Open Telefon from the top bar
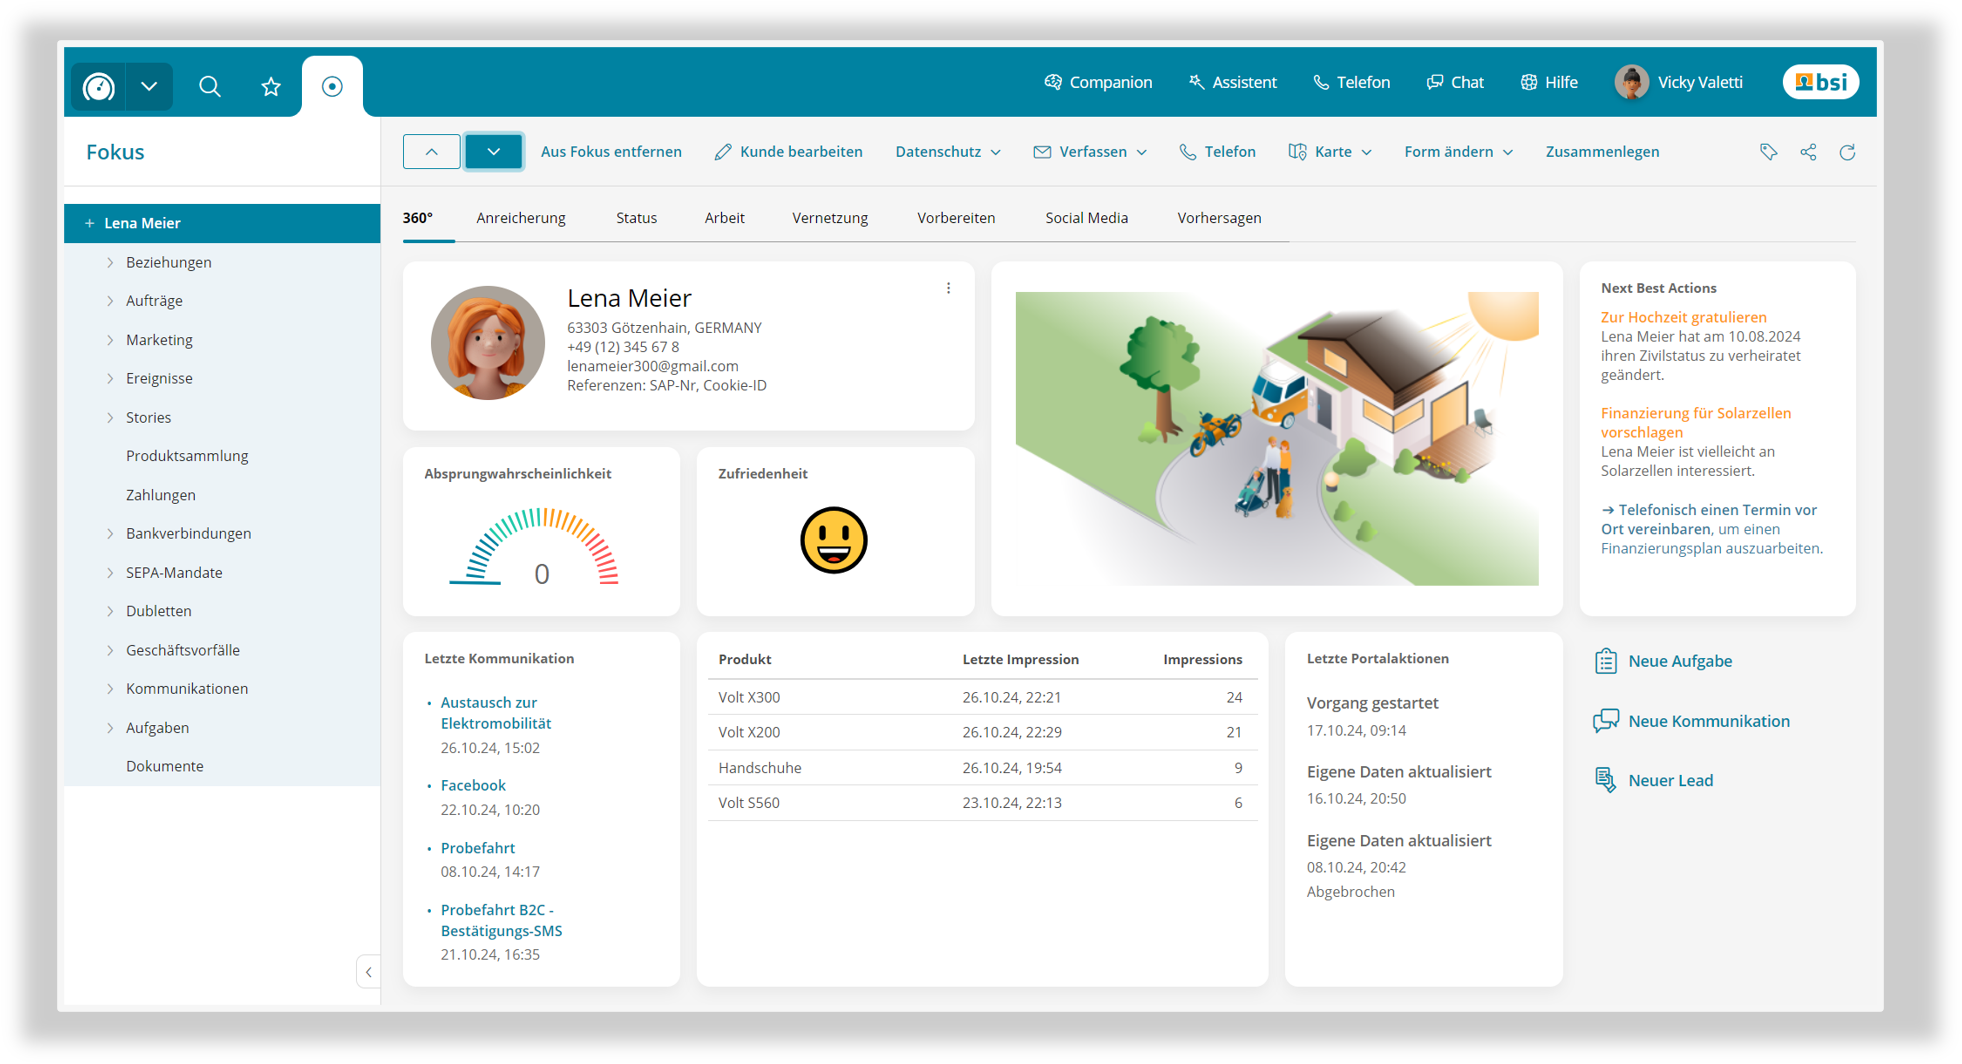 [x=1351, y=82]
